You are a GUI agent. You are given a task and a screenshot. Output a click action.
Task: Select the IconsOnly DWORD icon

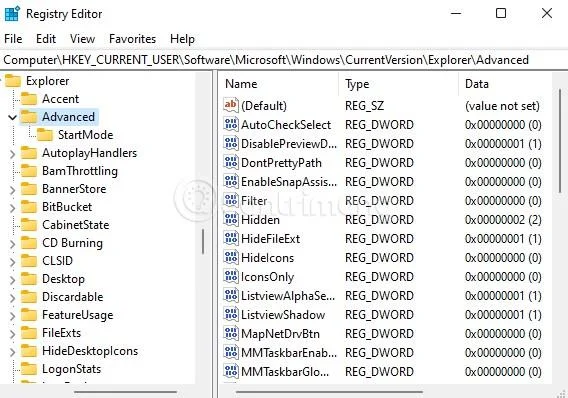[x=231, y=276]
